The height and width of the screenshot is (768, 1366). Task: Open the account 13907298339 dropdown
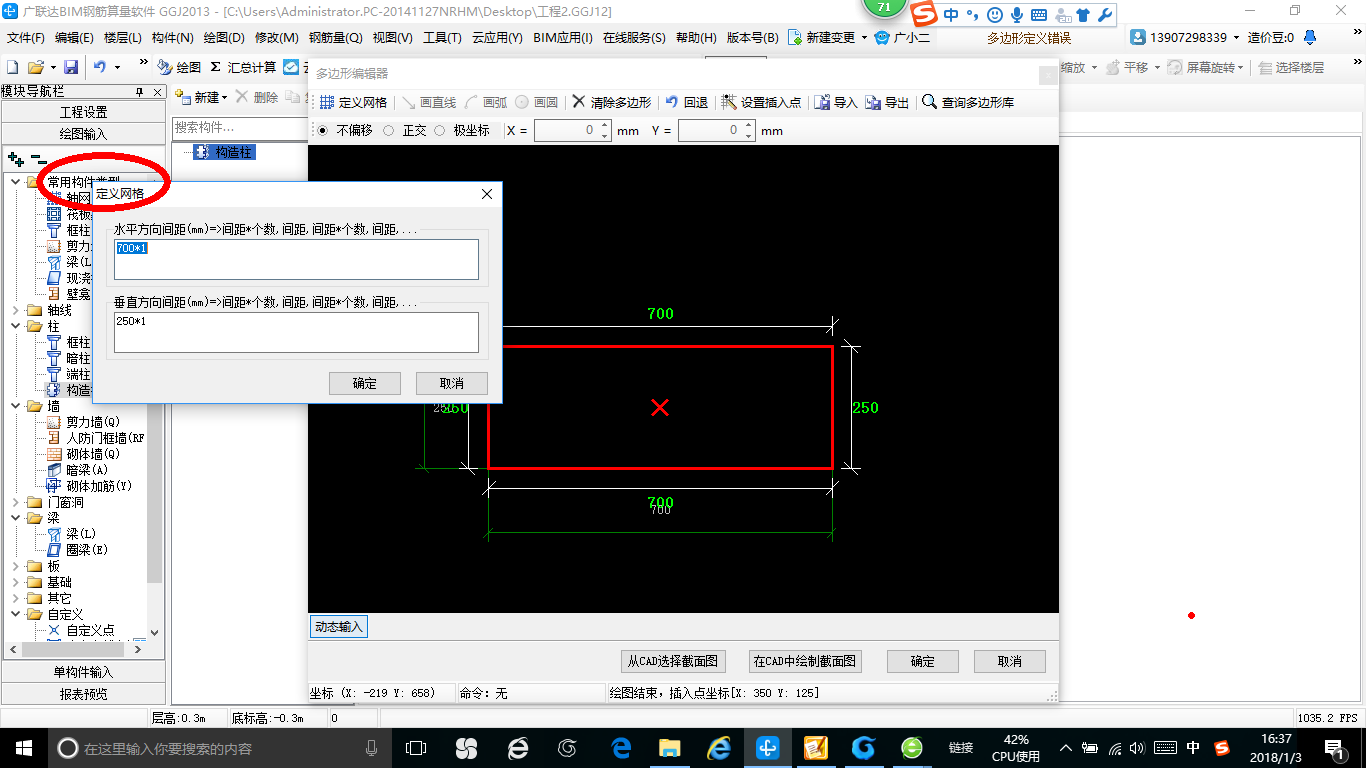pyautogui.click(x=1235, y=37)
